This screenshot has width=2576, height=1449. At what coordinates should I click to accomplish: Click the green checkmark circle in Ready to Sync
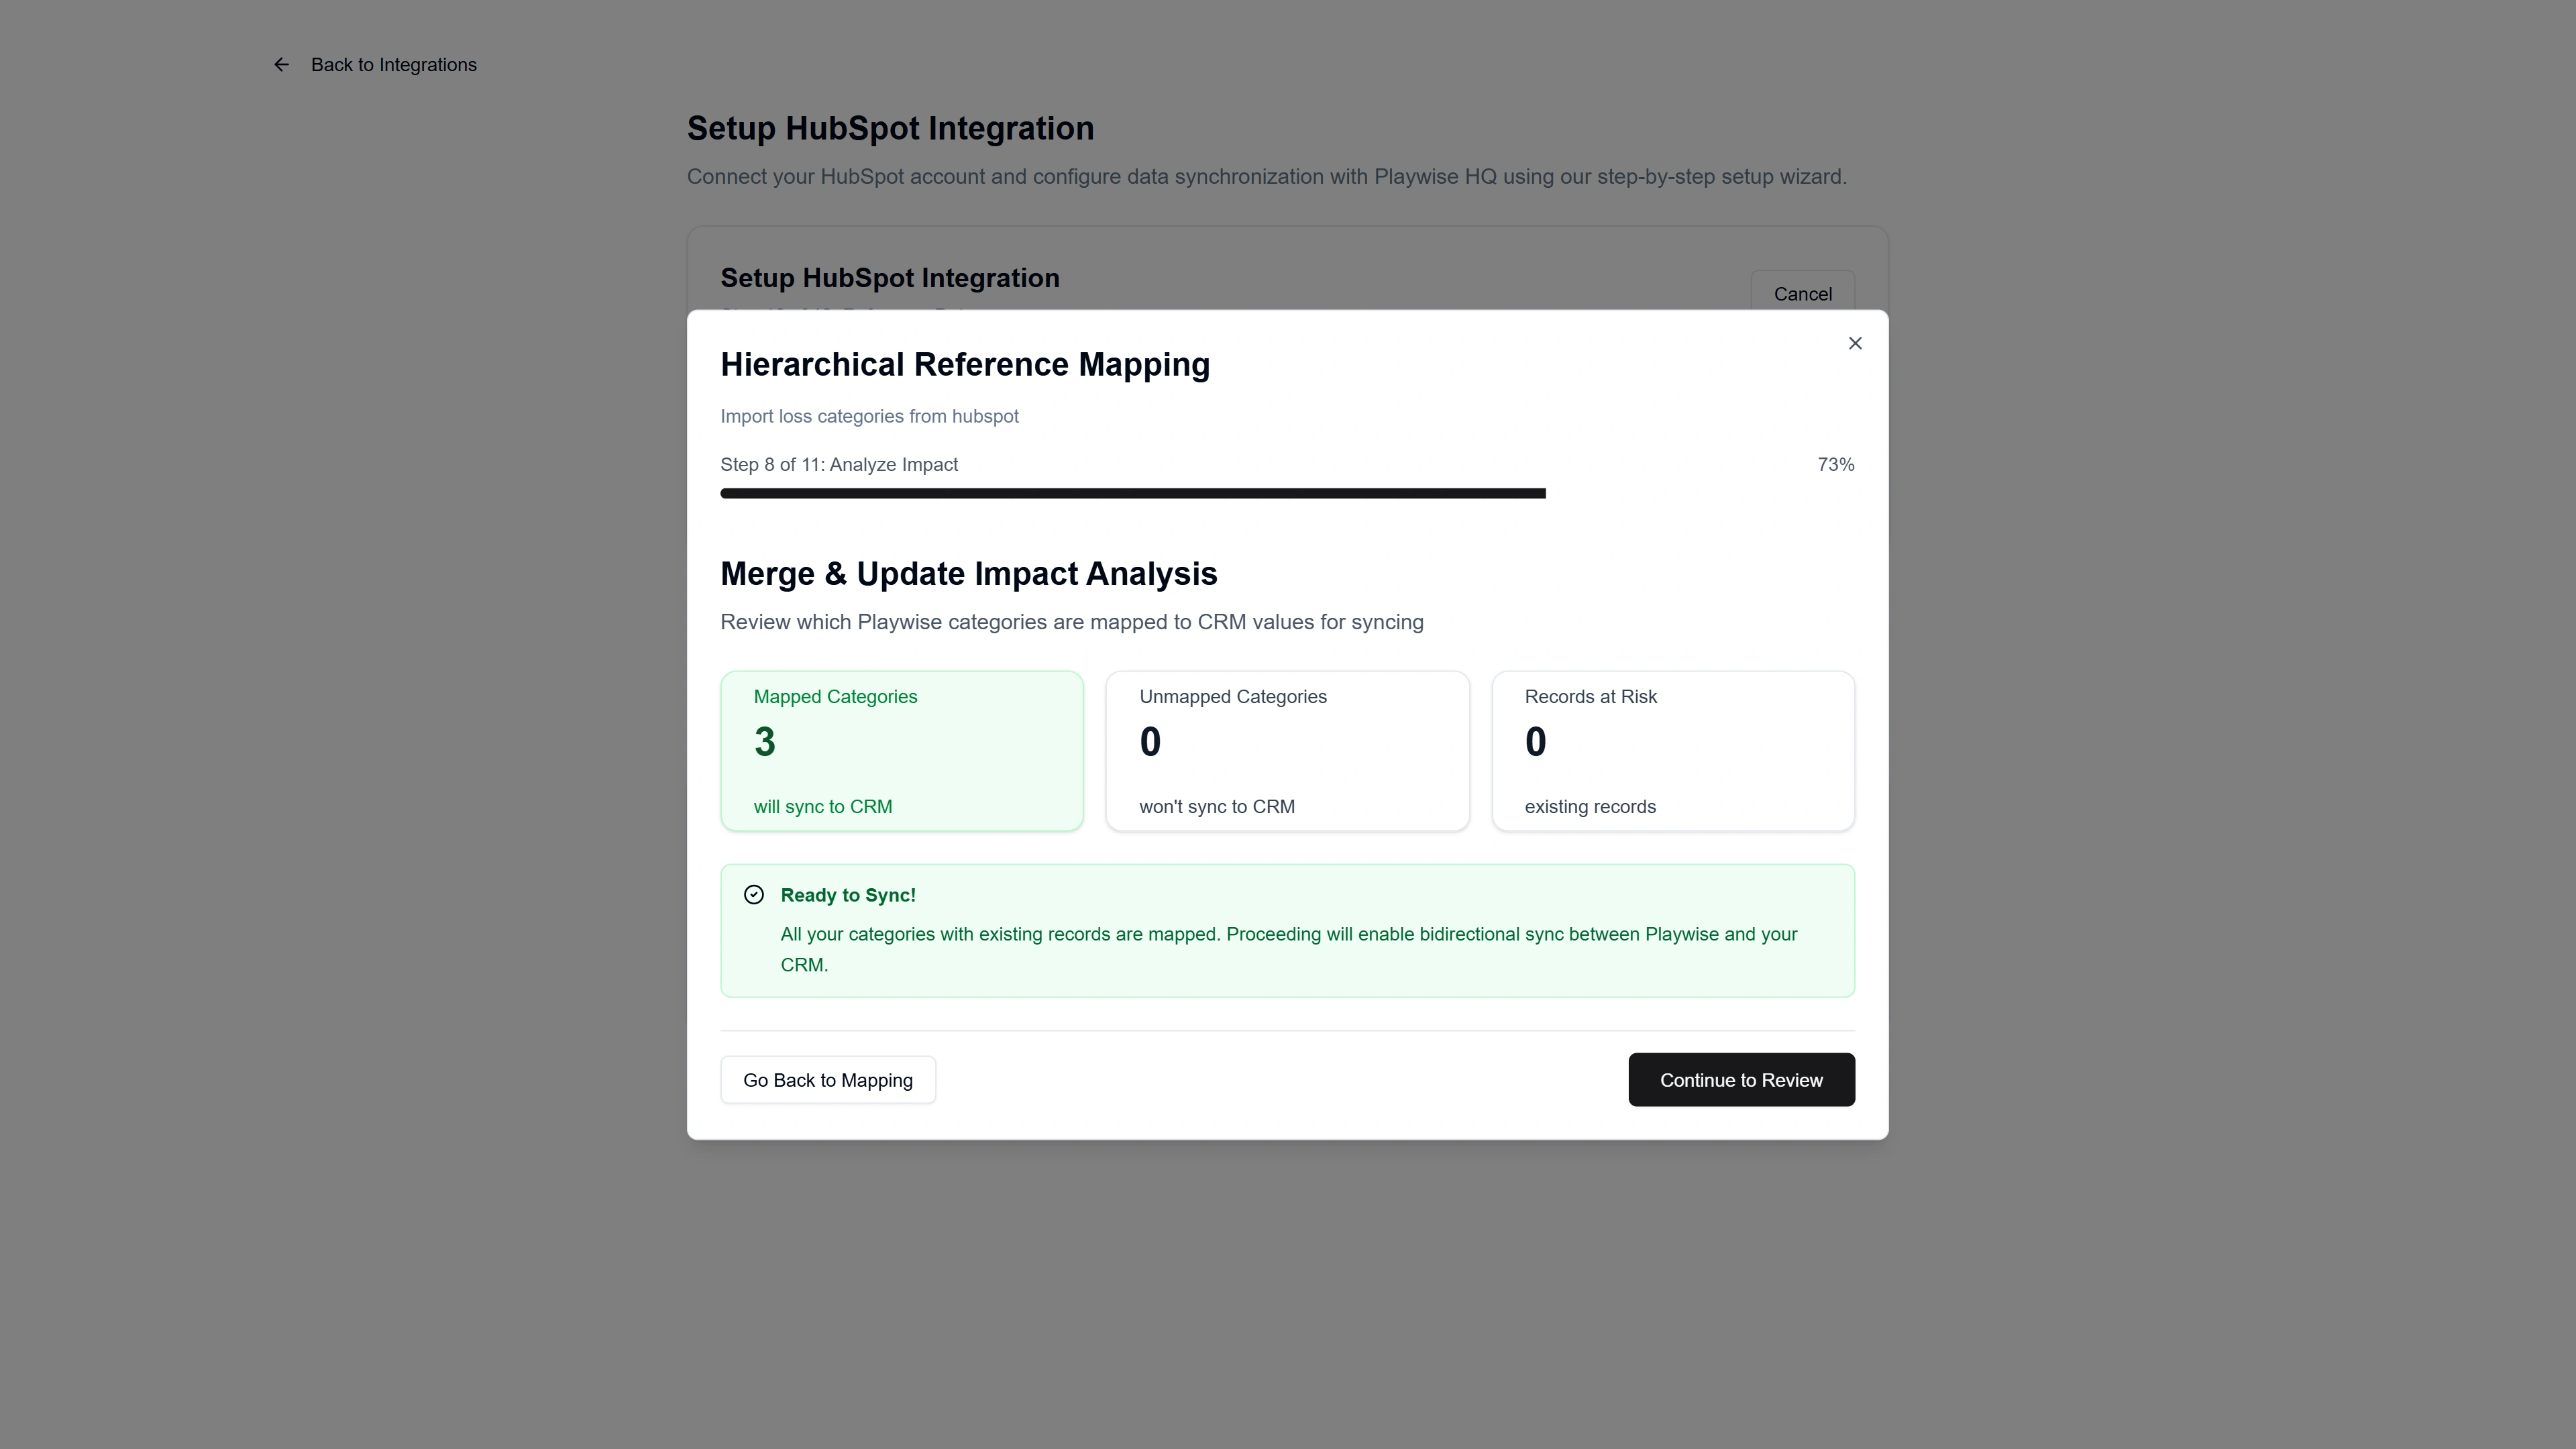[753, 894]
